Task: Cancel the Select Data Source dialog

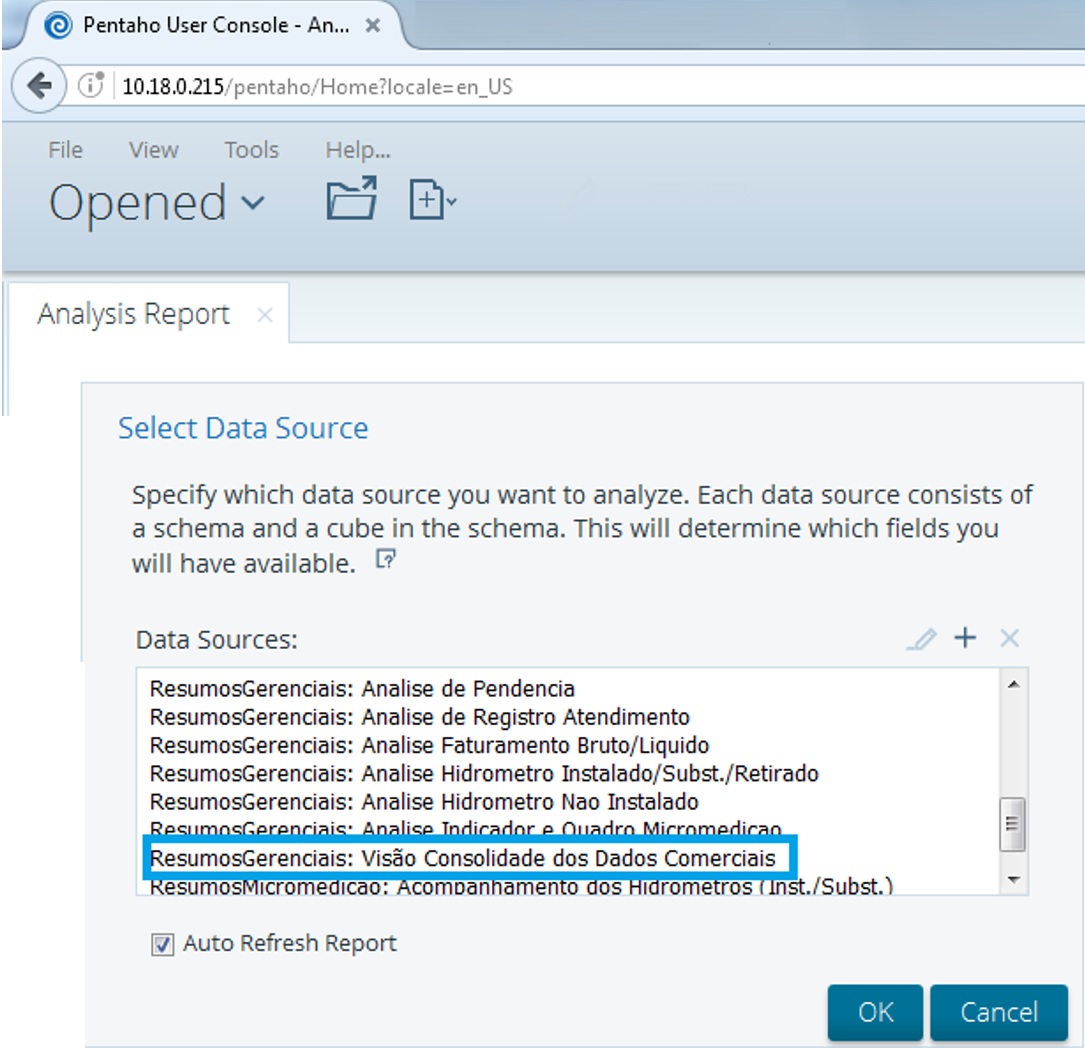Action: pos(999,1011)
